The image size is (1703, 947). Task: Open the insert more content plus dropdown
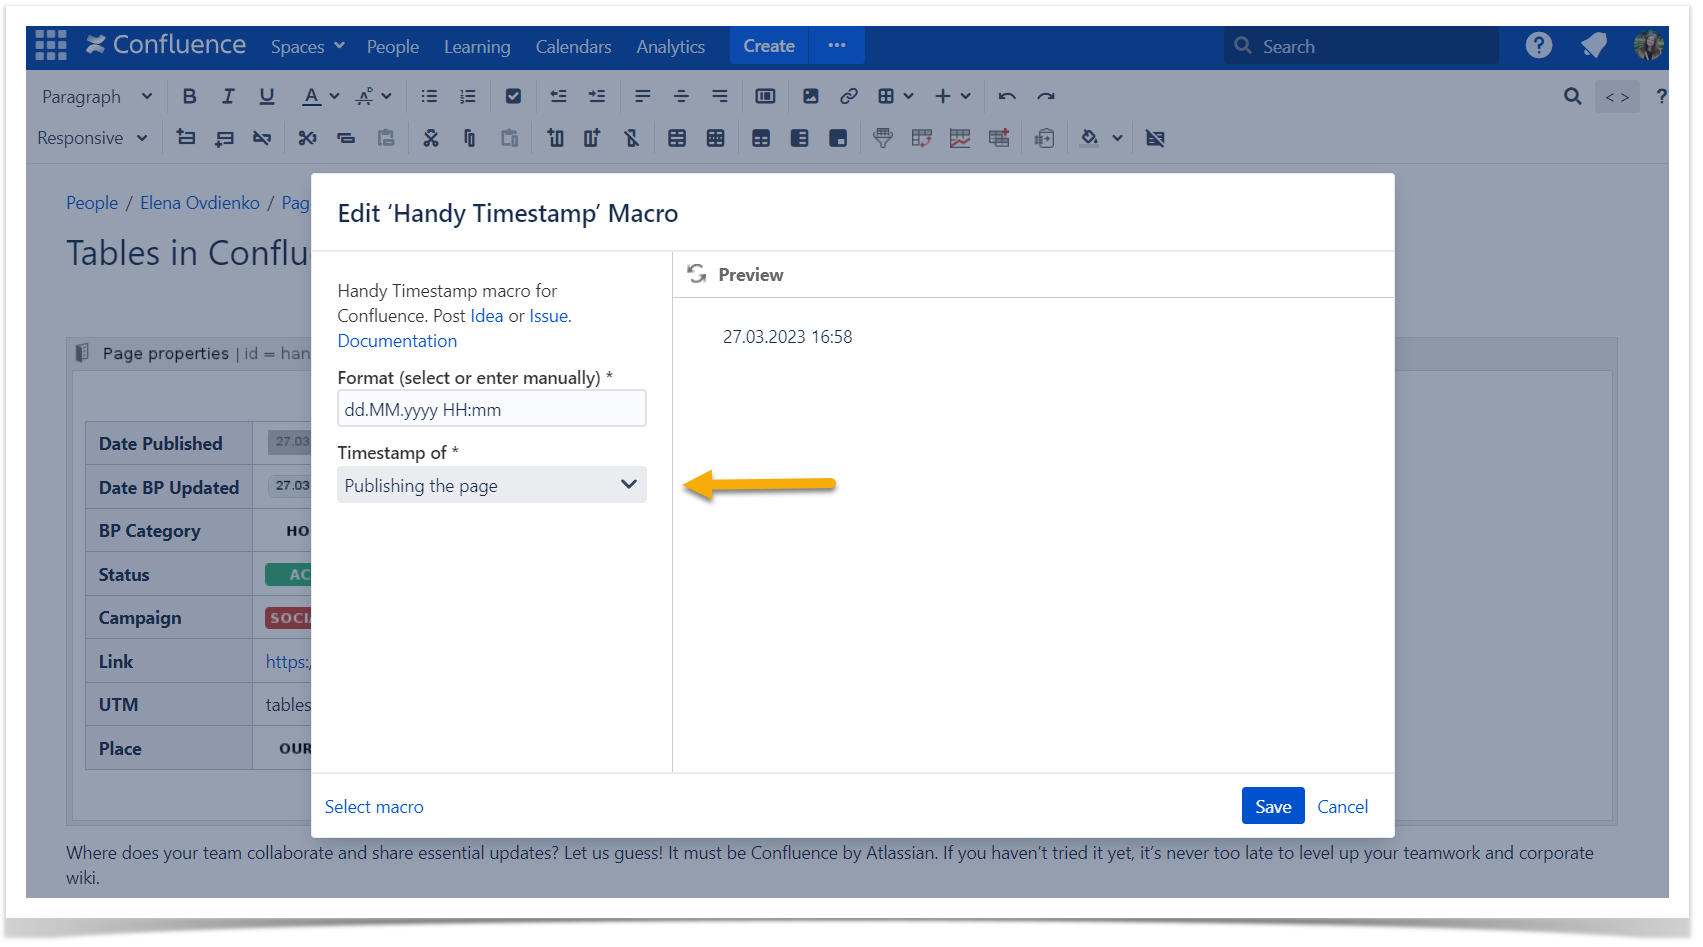click(952, 96)
